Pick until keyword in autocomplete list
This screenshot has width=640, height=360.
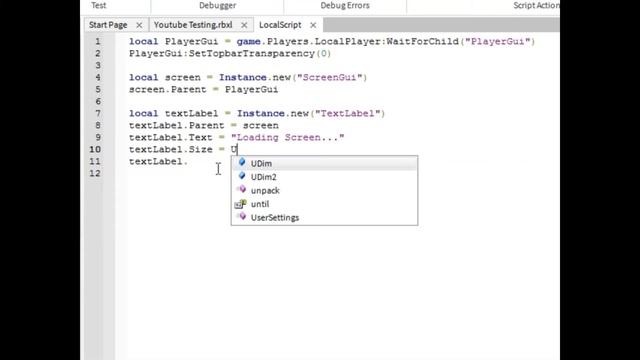[324, 204]
